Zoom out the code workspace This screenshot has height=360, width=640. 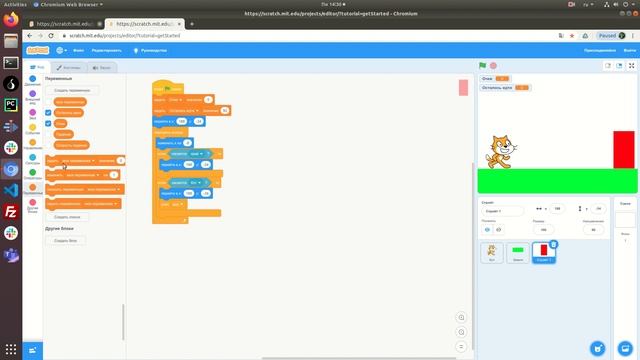461,332
